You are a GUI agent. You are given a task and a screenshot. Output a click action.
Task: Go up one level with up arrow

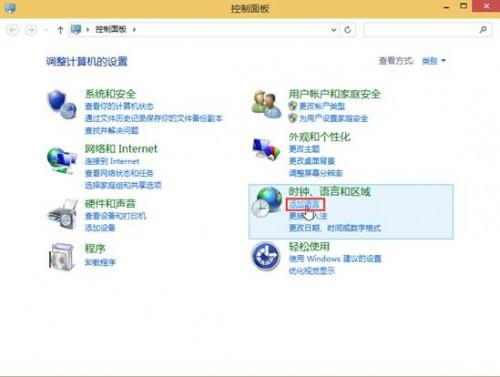pyautogui.click(x=60, y=30)
